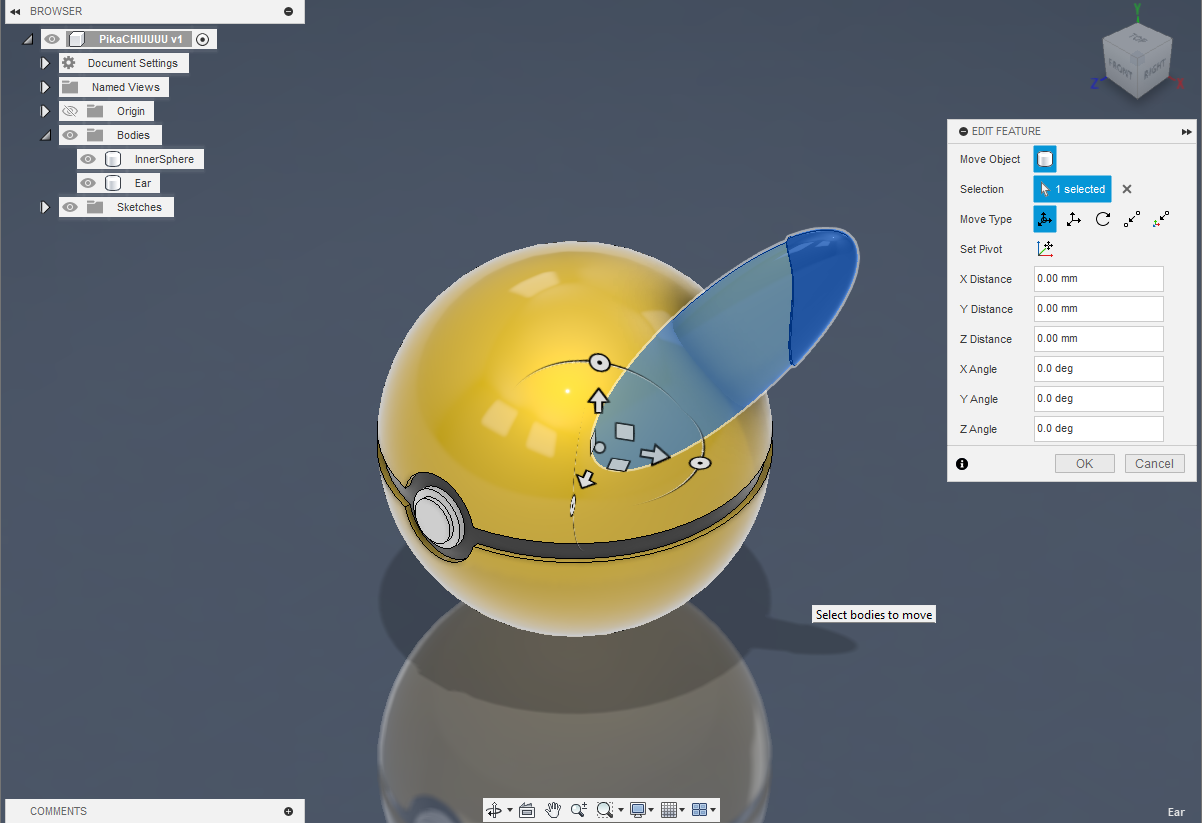Expand the Document Settings node

tap(45, 63)
